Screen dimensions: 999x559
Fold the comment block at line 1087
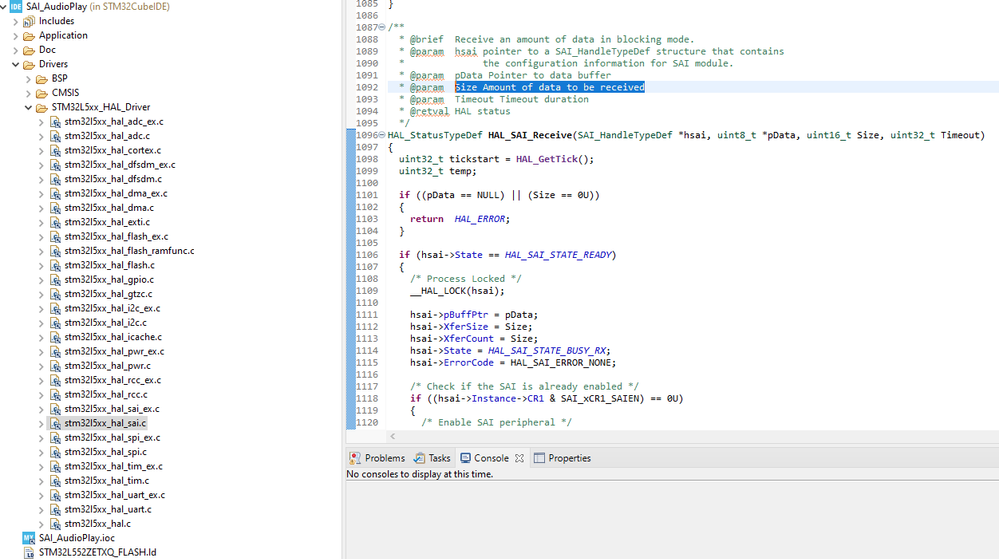(x=382, y=27)
